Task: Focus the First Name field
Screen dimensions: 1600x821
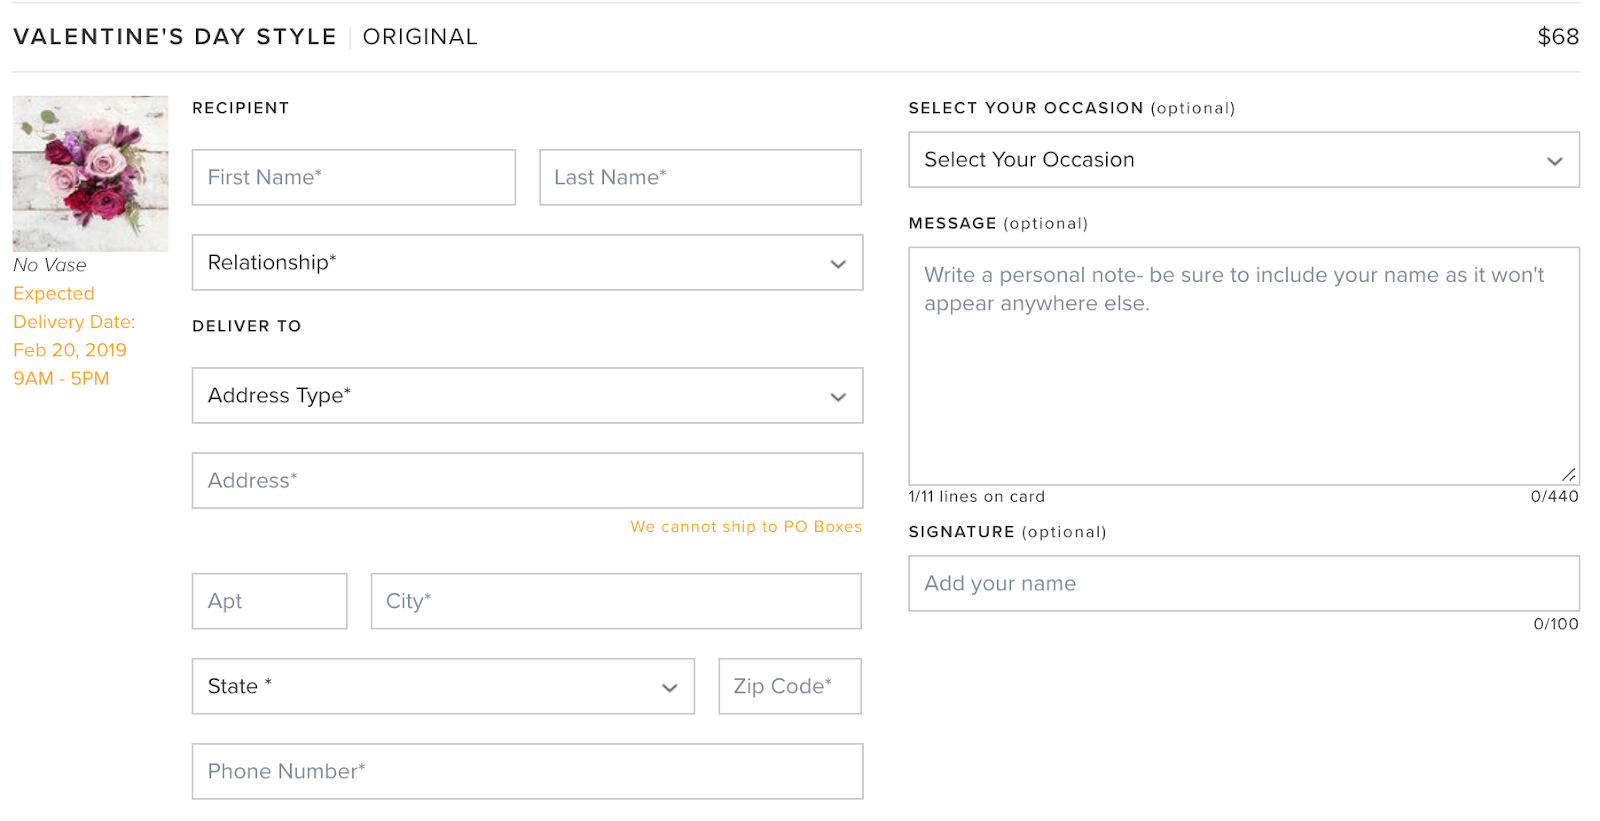Action: 353,178
